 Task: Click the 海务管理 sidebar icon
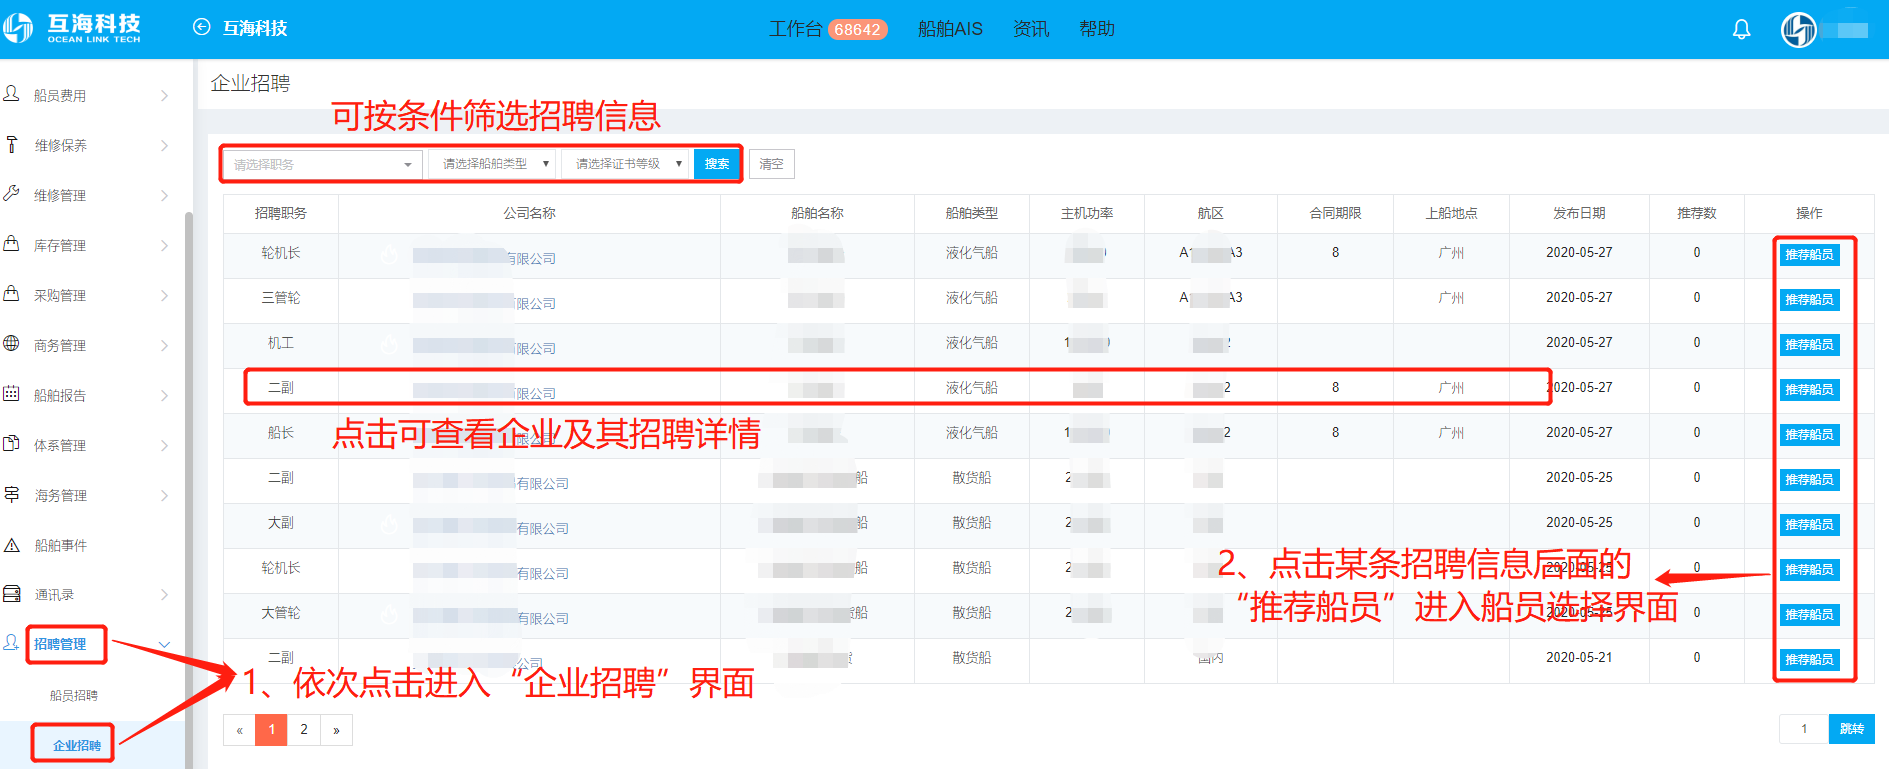point(12,494)
